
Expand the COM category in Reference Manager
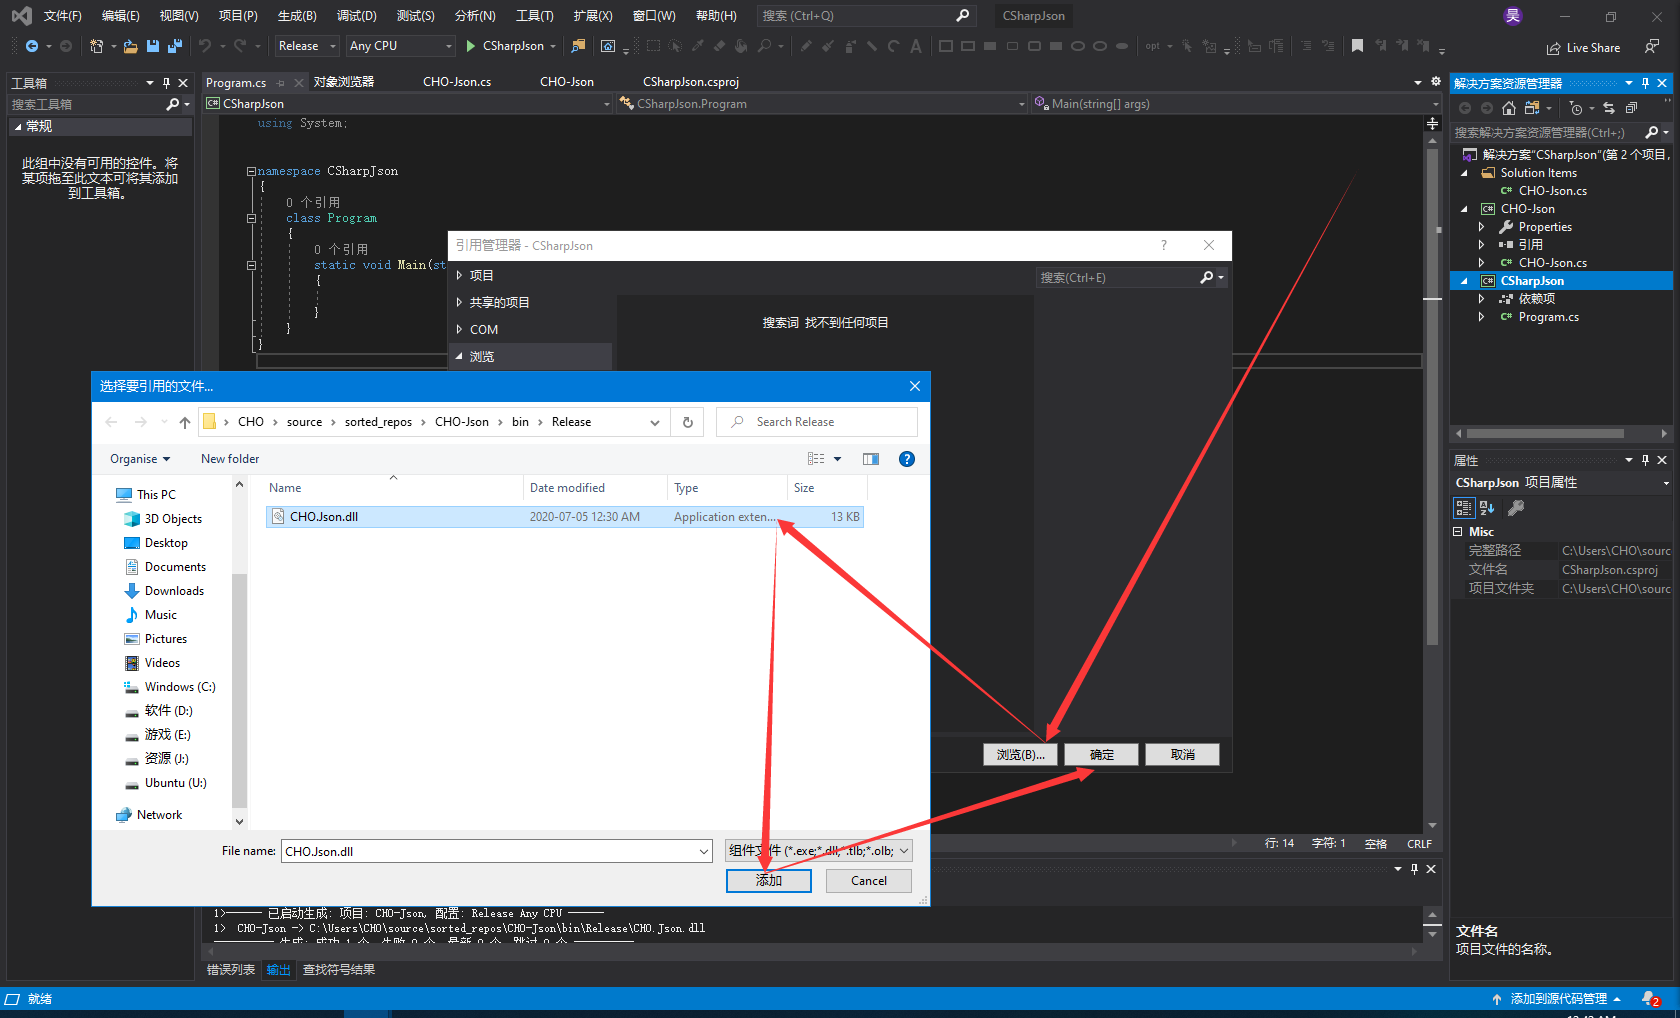pyautogui.click(x=459, y=329)
